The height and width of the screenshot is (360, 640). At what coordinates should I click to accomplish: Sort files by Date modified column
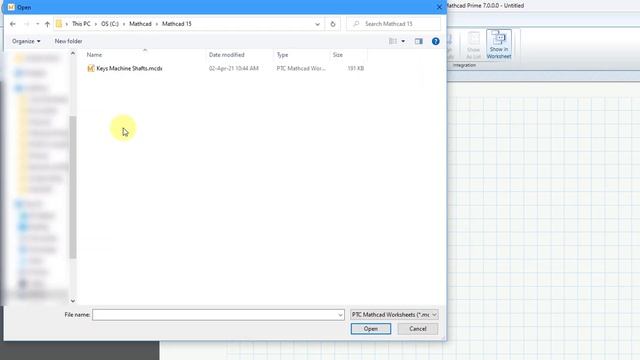[x=227, y=55]
